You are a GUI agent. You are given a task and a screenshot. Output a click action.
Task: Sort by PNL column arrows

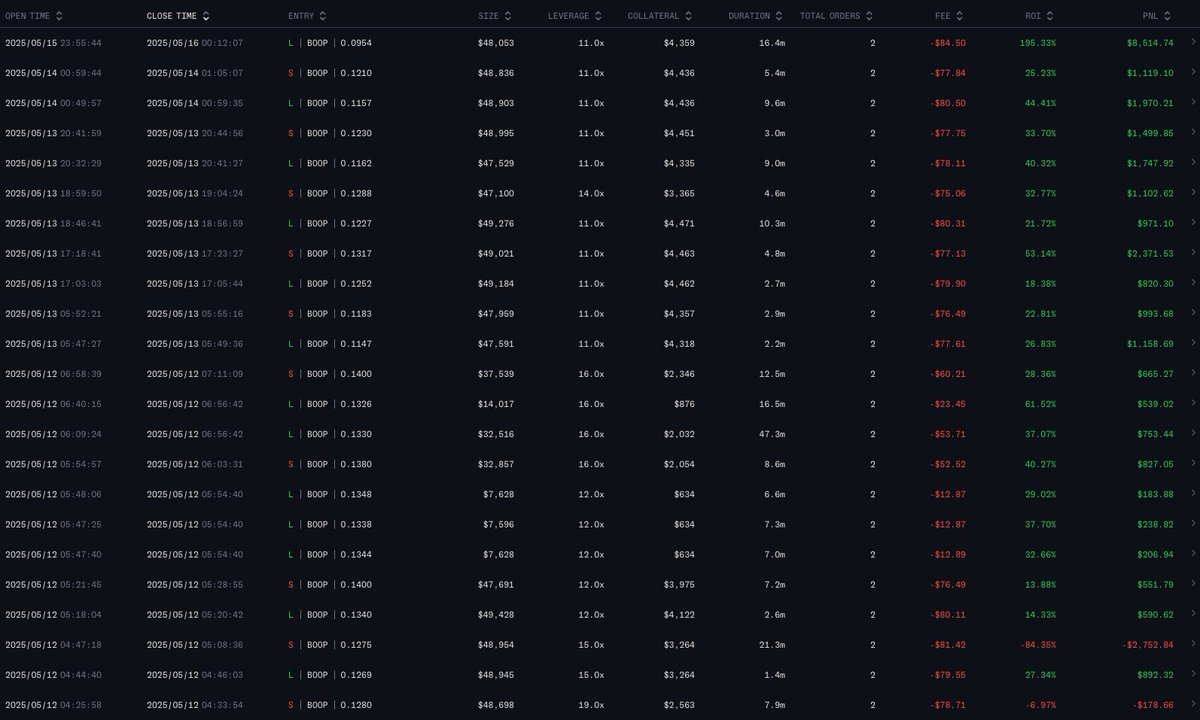coord(1168,16)
